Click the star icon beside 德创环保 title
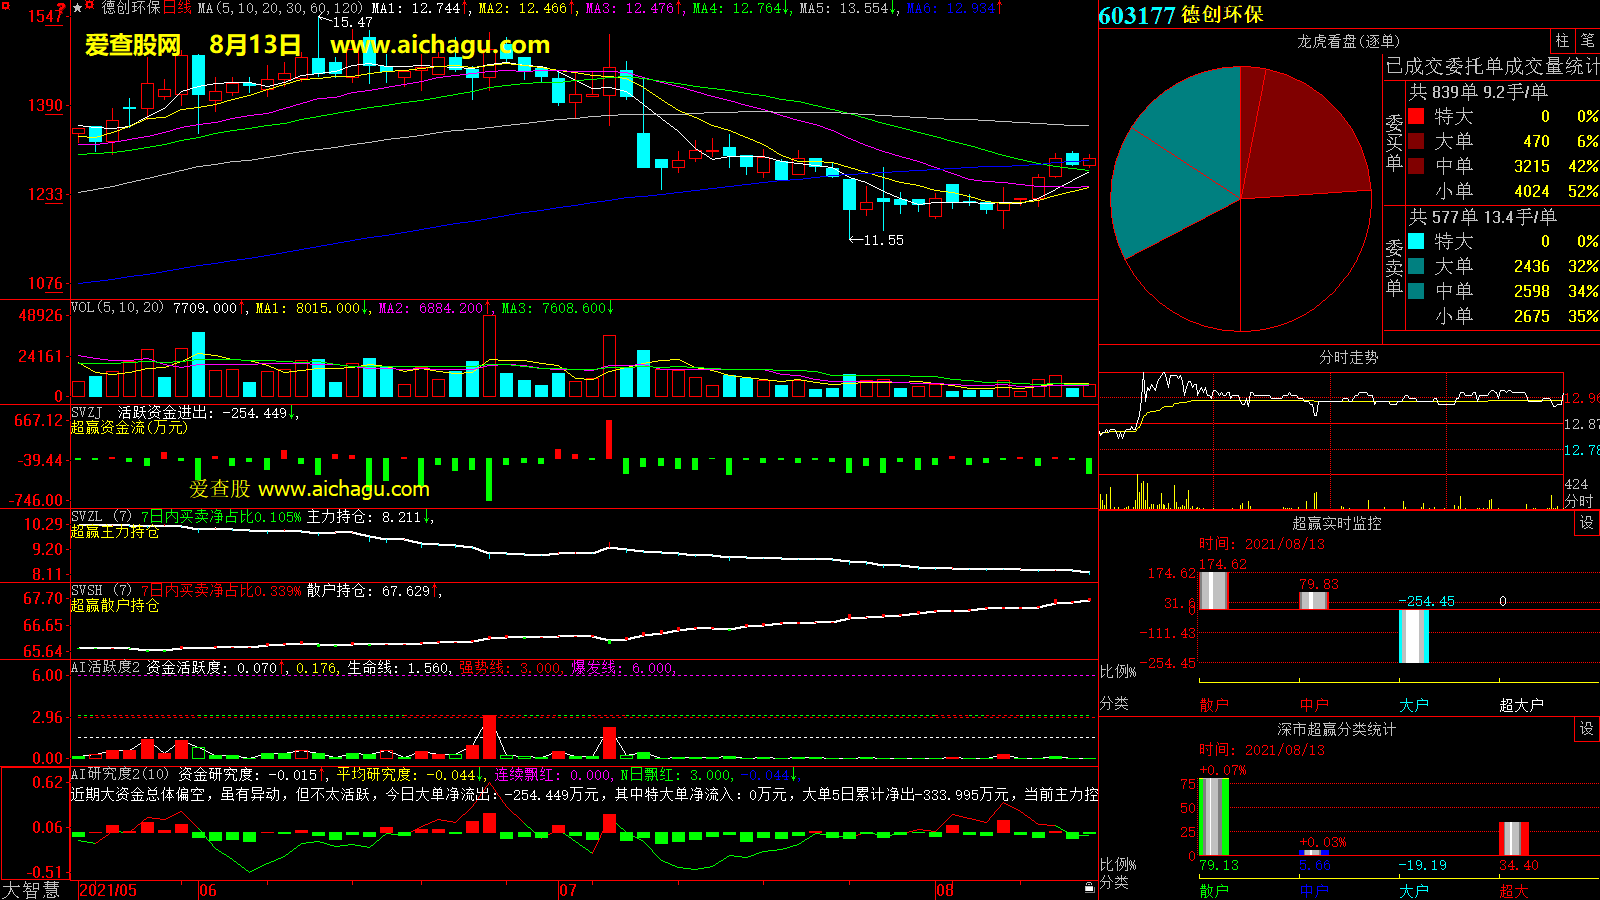 coord(78,8)
